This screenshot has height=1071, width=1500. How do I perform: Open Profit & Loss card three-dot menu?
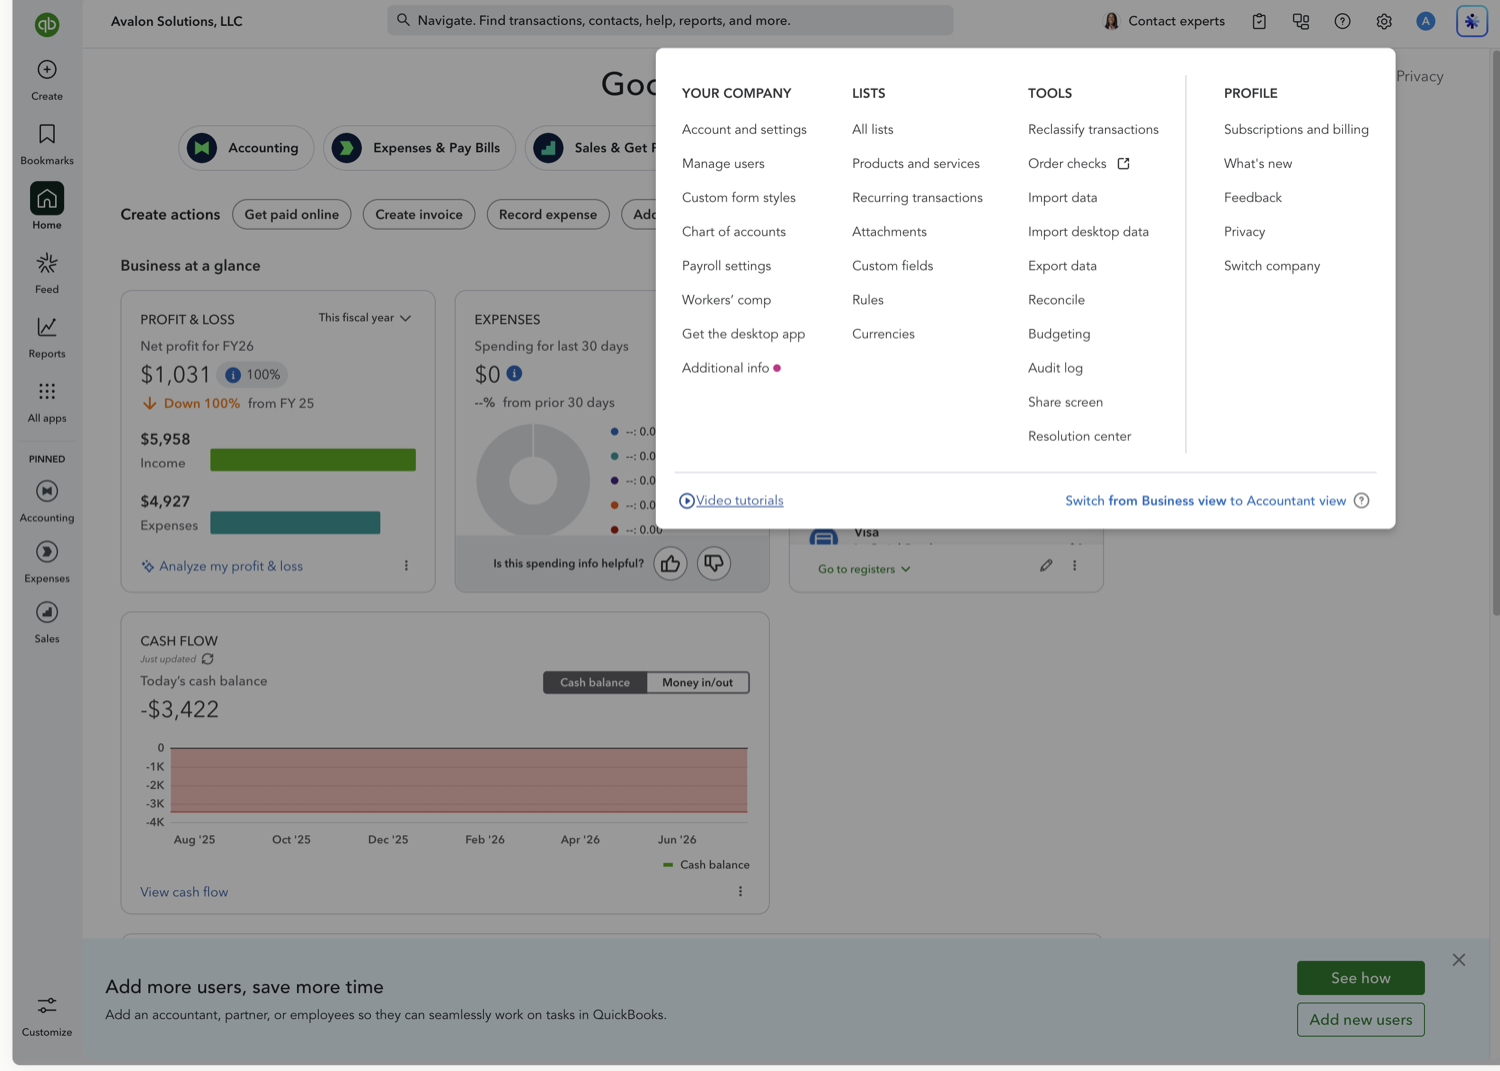tap(406, 566)
